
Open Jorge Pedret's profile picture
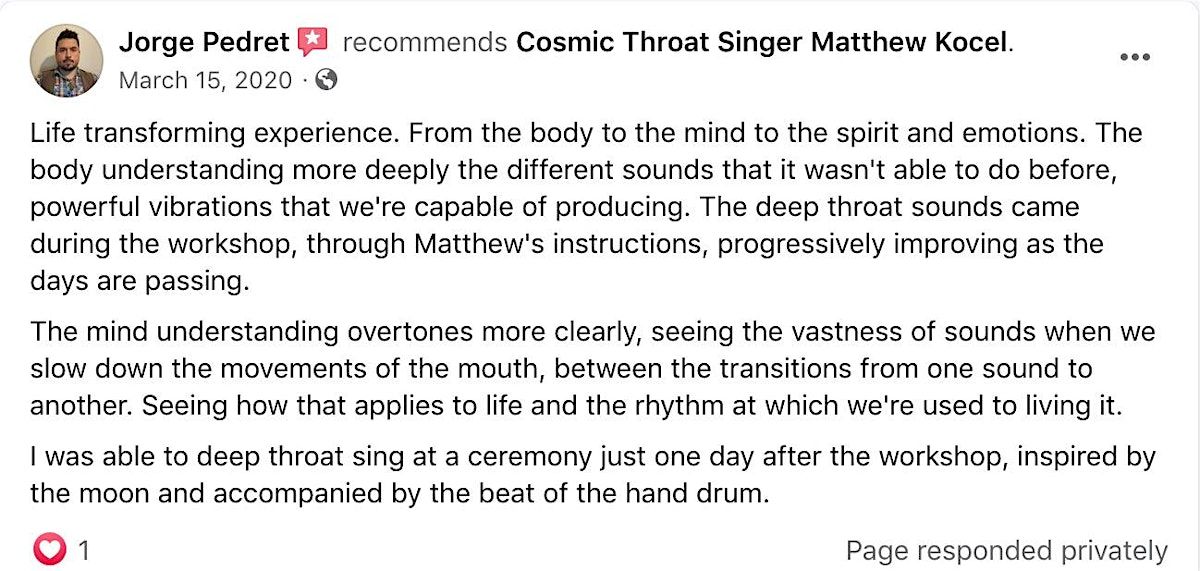(x=67, y=61)
